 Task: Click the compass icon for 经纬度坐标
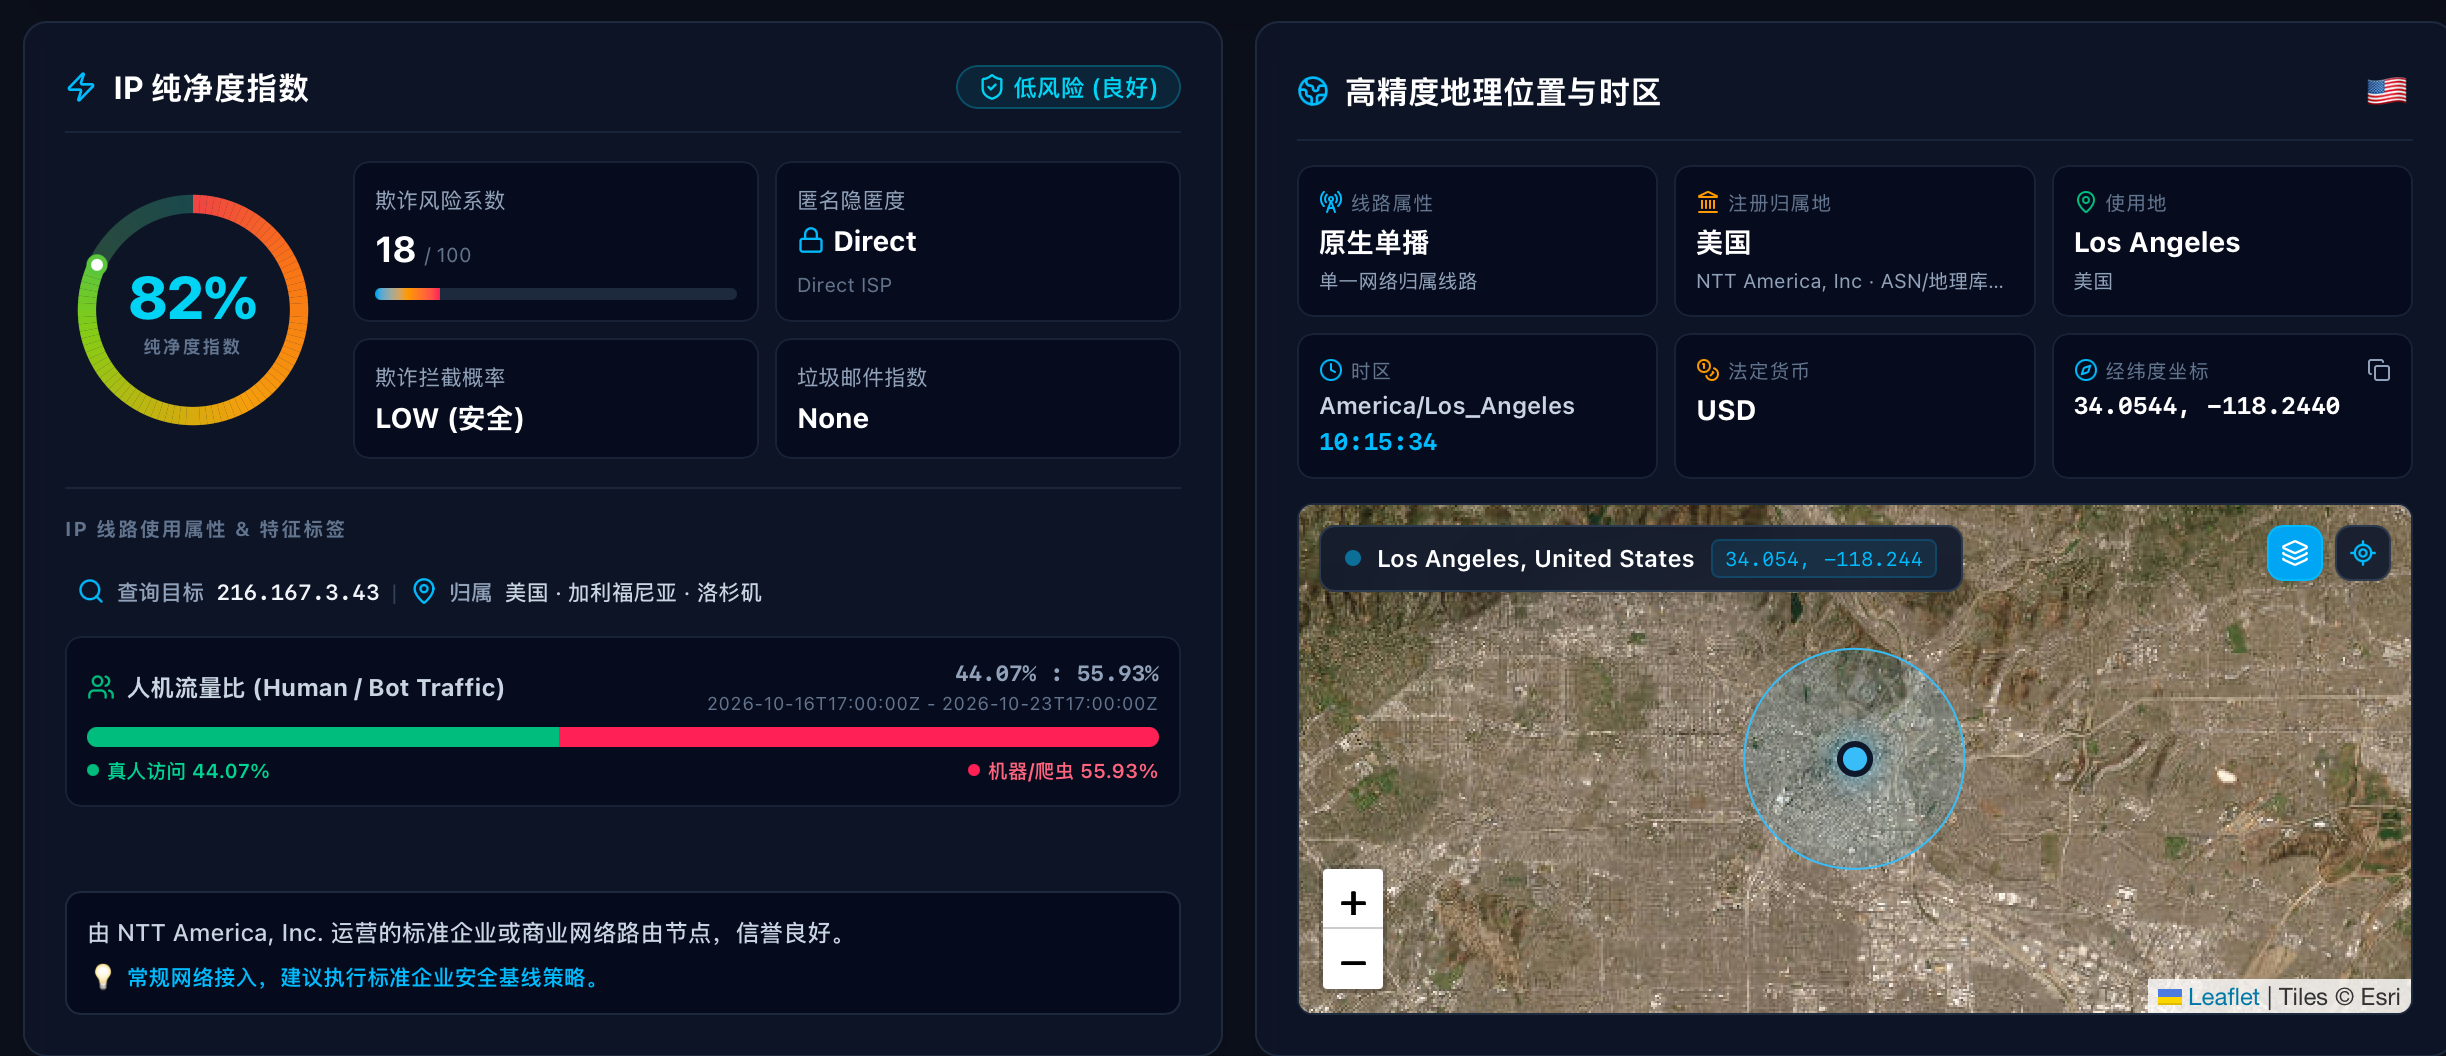(2085, 370)
